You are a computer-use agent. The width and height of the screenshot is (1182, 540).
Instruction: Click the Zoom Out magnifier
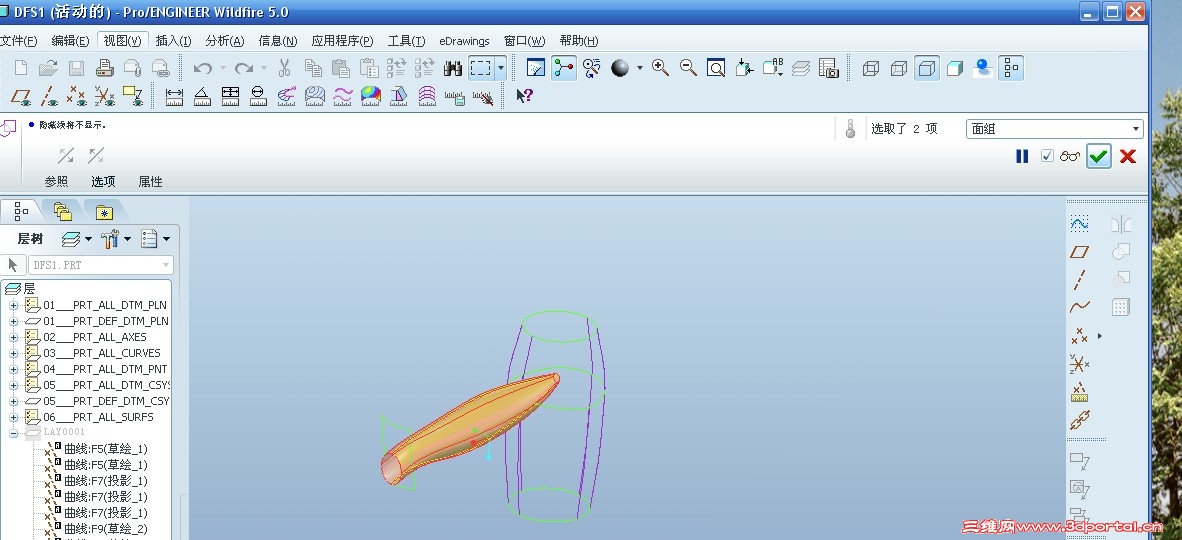click(688, 69)
